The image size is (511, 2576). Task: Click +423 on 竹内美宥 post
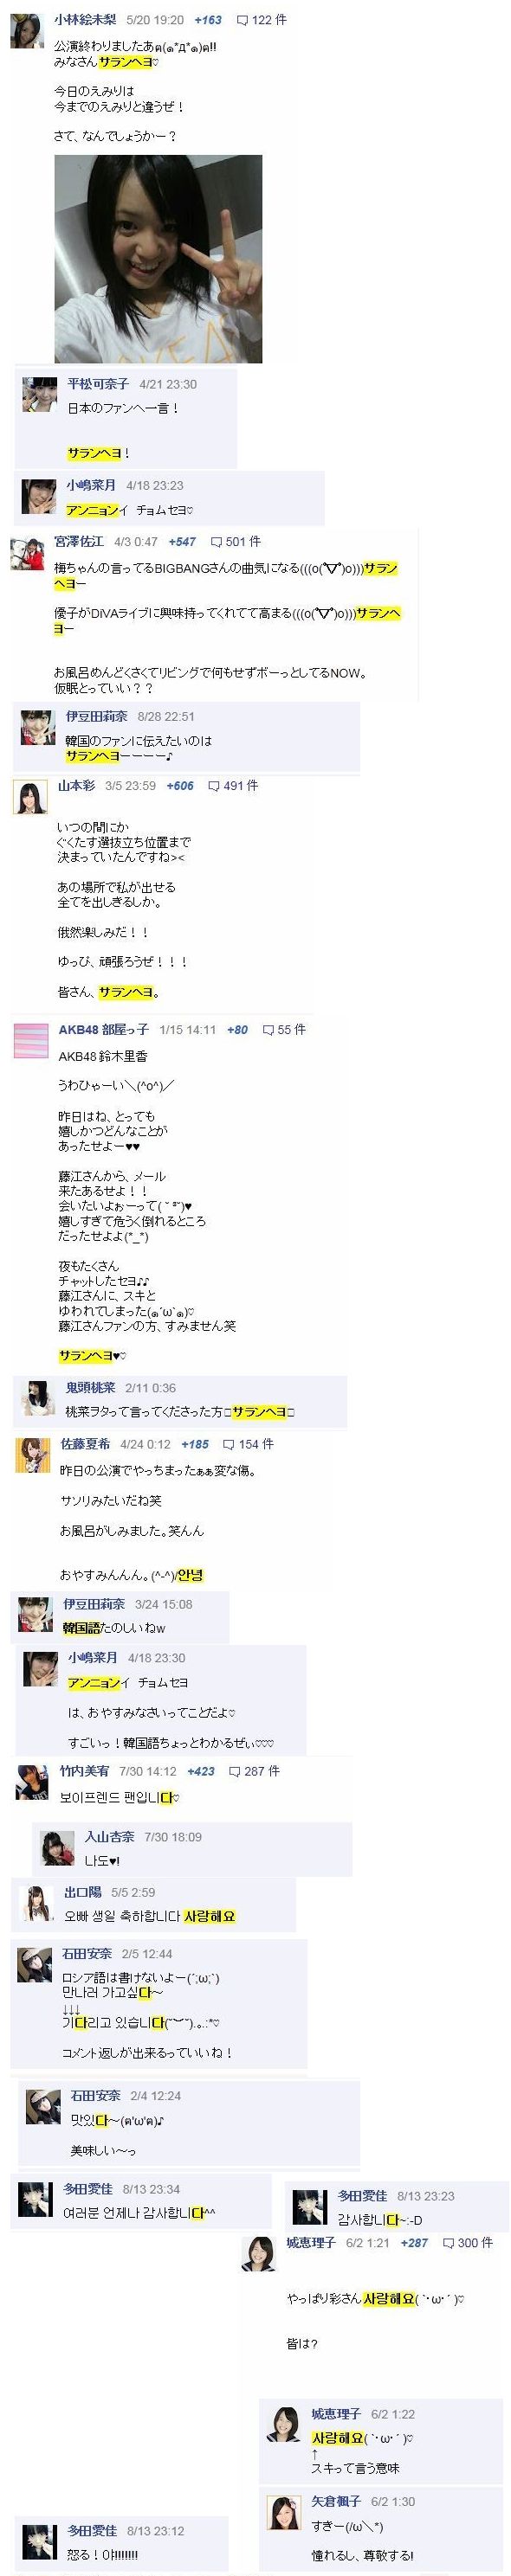click(x=201, y=1771)
